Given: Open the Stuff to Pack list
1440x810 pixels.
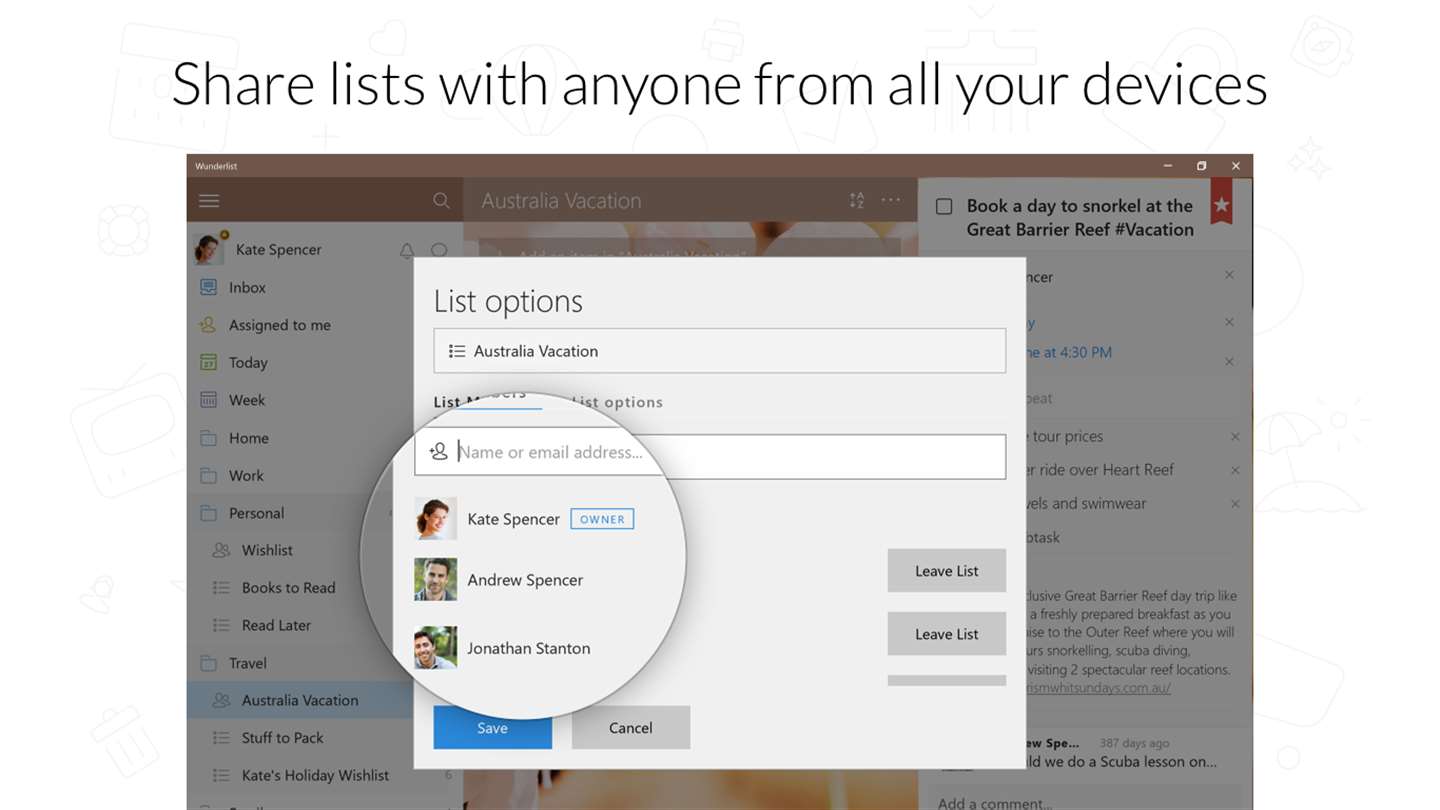Looking at the screenshot, I should 282,738.
